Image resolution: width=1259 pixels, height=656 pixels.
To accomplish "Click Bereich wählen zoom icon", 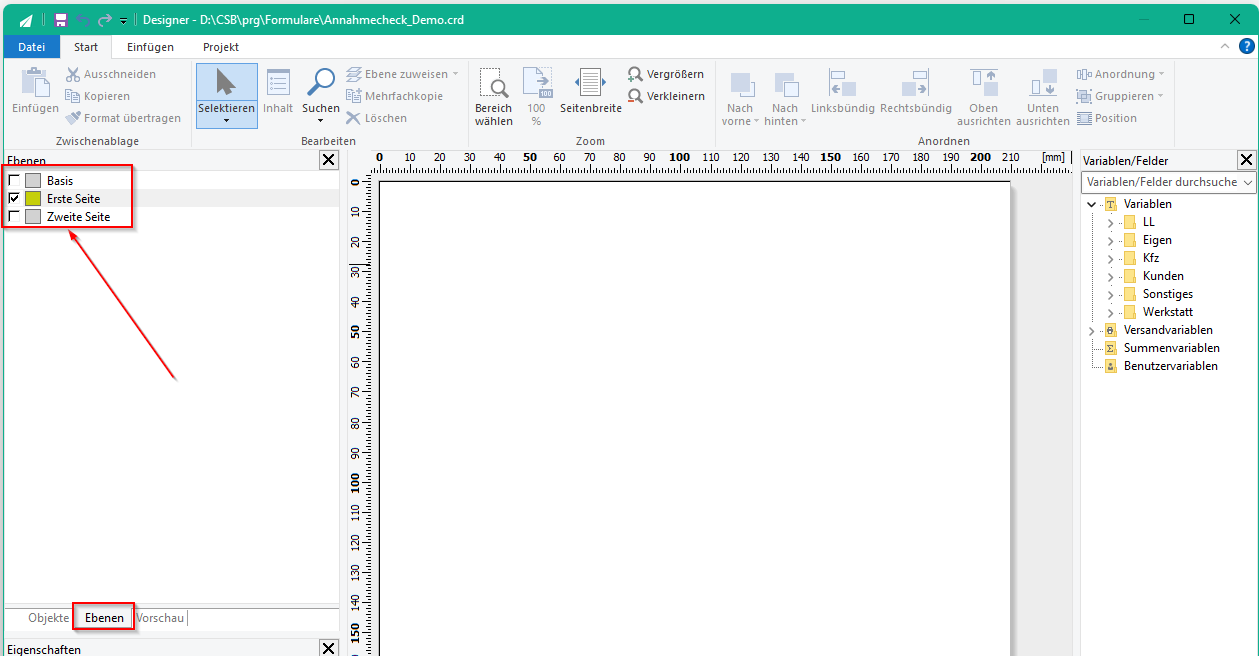I will point(493,83).
